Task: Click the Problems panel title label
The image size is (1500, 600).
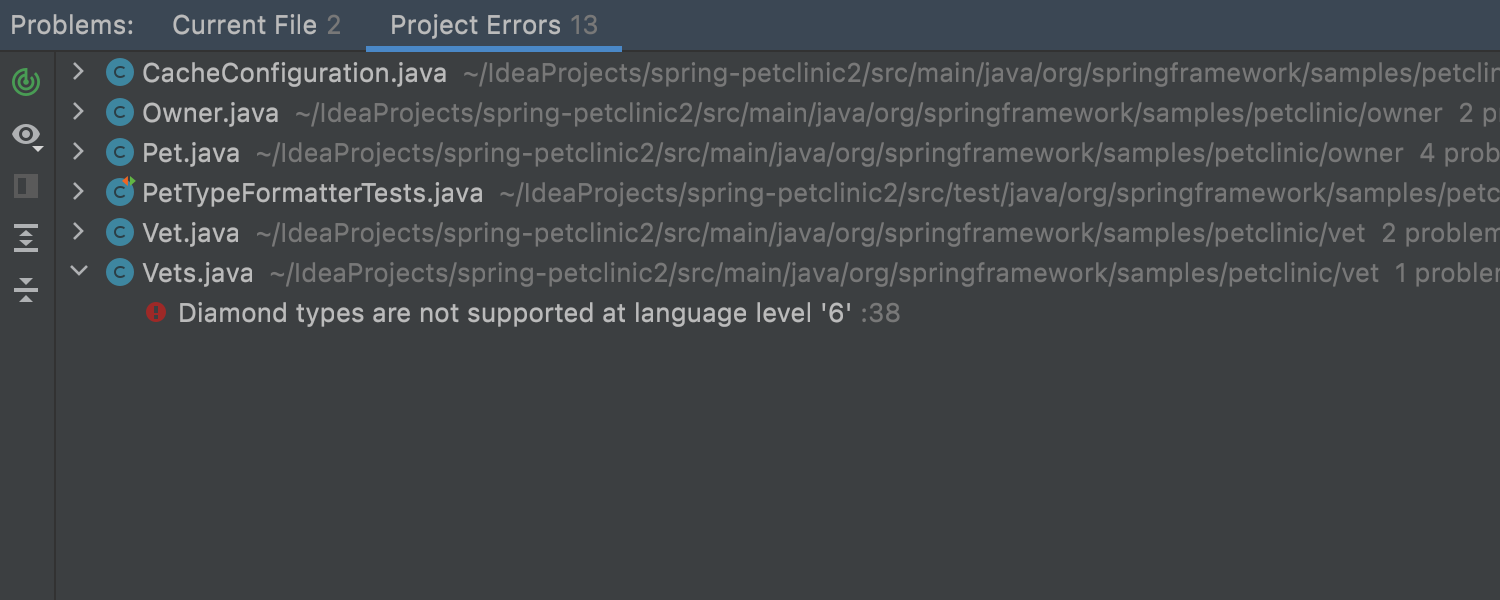Action: pos(71,25)
